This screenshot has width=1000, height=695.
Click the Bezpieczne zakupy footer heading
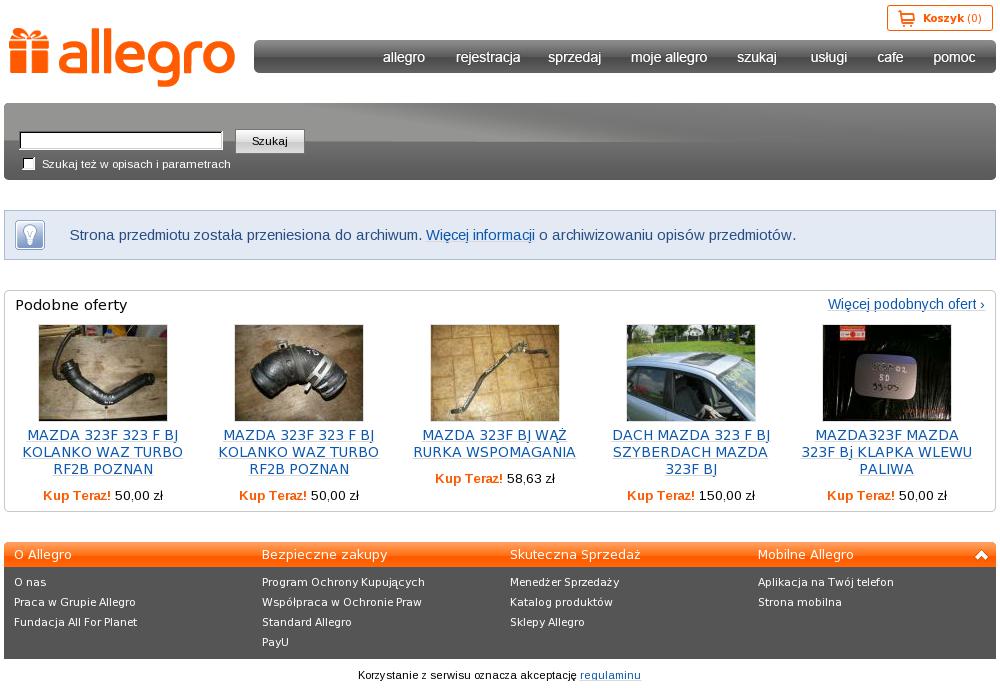(325, 555)
